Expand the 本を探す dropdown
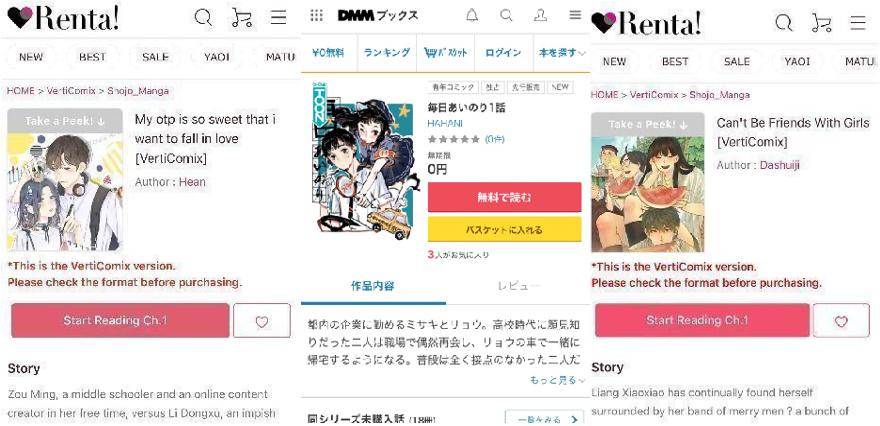 tap(562, 53)
